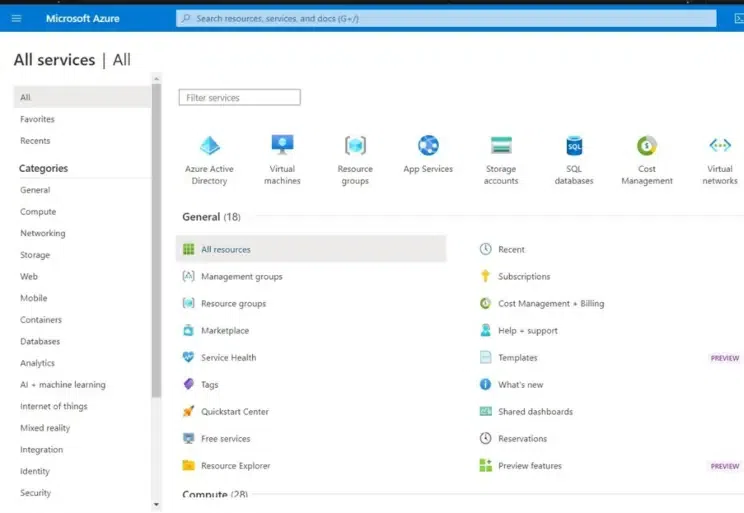Choose AI + machine learning category
Image resolution: width=744 pixels, height=513 pixels.
pos(63,384)
